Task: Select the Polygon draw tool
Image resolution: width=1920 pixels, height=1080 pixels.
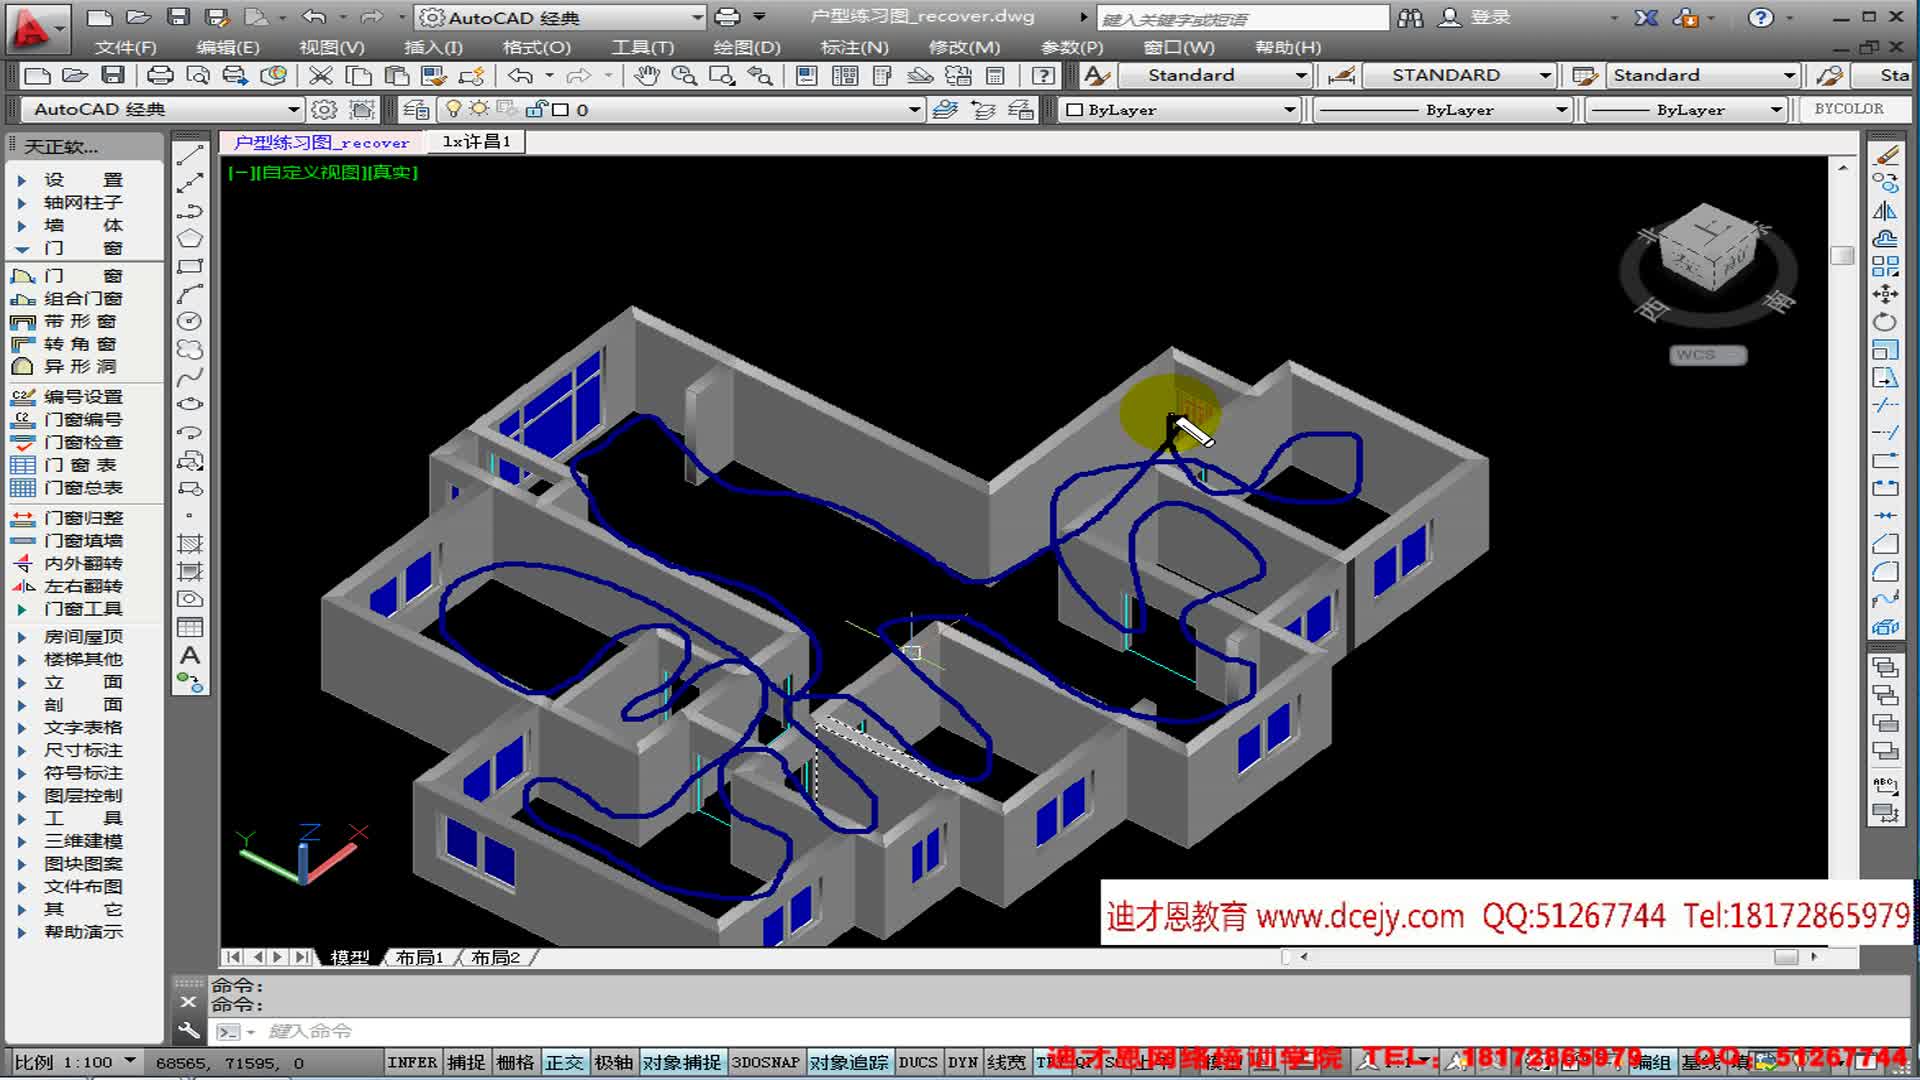Action: [190, 238]
